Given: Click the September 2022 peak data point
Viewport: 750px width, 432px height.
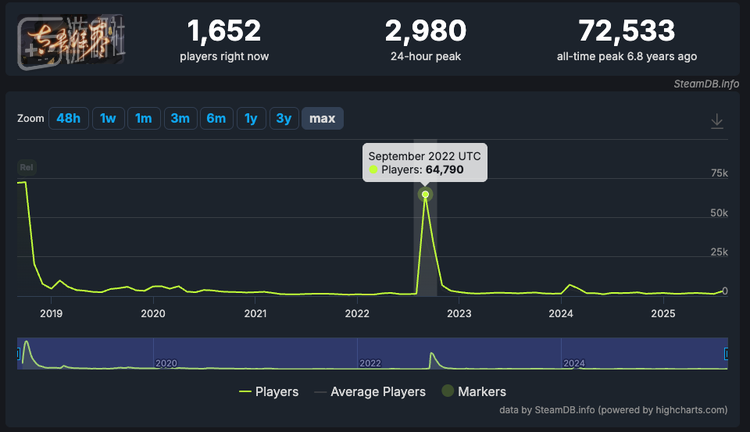Looking at the screenshot, I should (425, 194).
